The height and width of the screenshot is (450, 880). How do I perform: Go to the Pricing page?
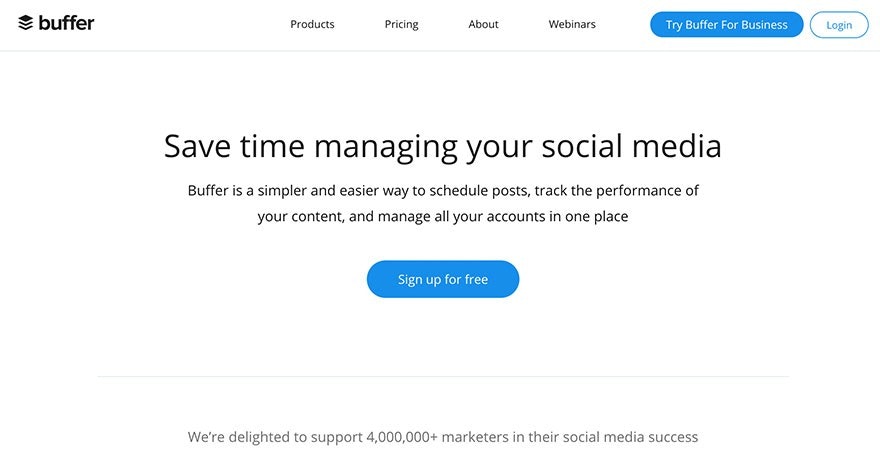pos(401,24)
